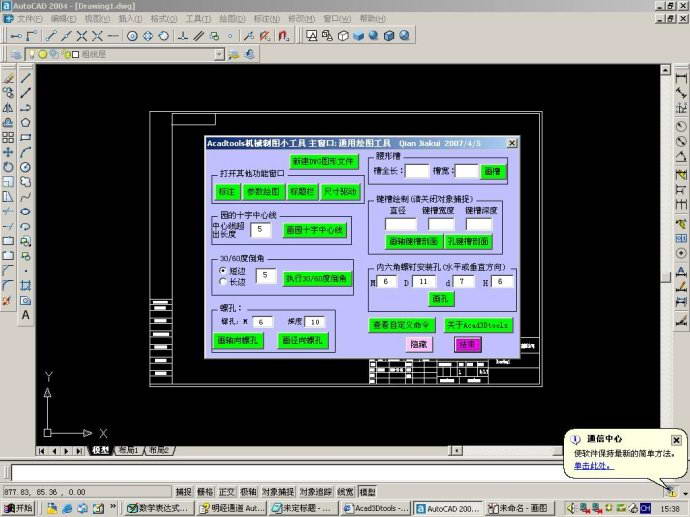Screen dimensions: 690x517
Task: Click the 槽全长 input field
Action: pos(417,171)
